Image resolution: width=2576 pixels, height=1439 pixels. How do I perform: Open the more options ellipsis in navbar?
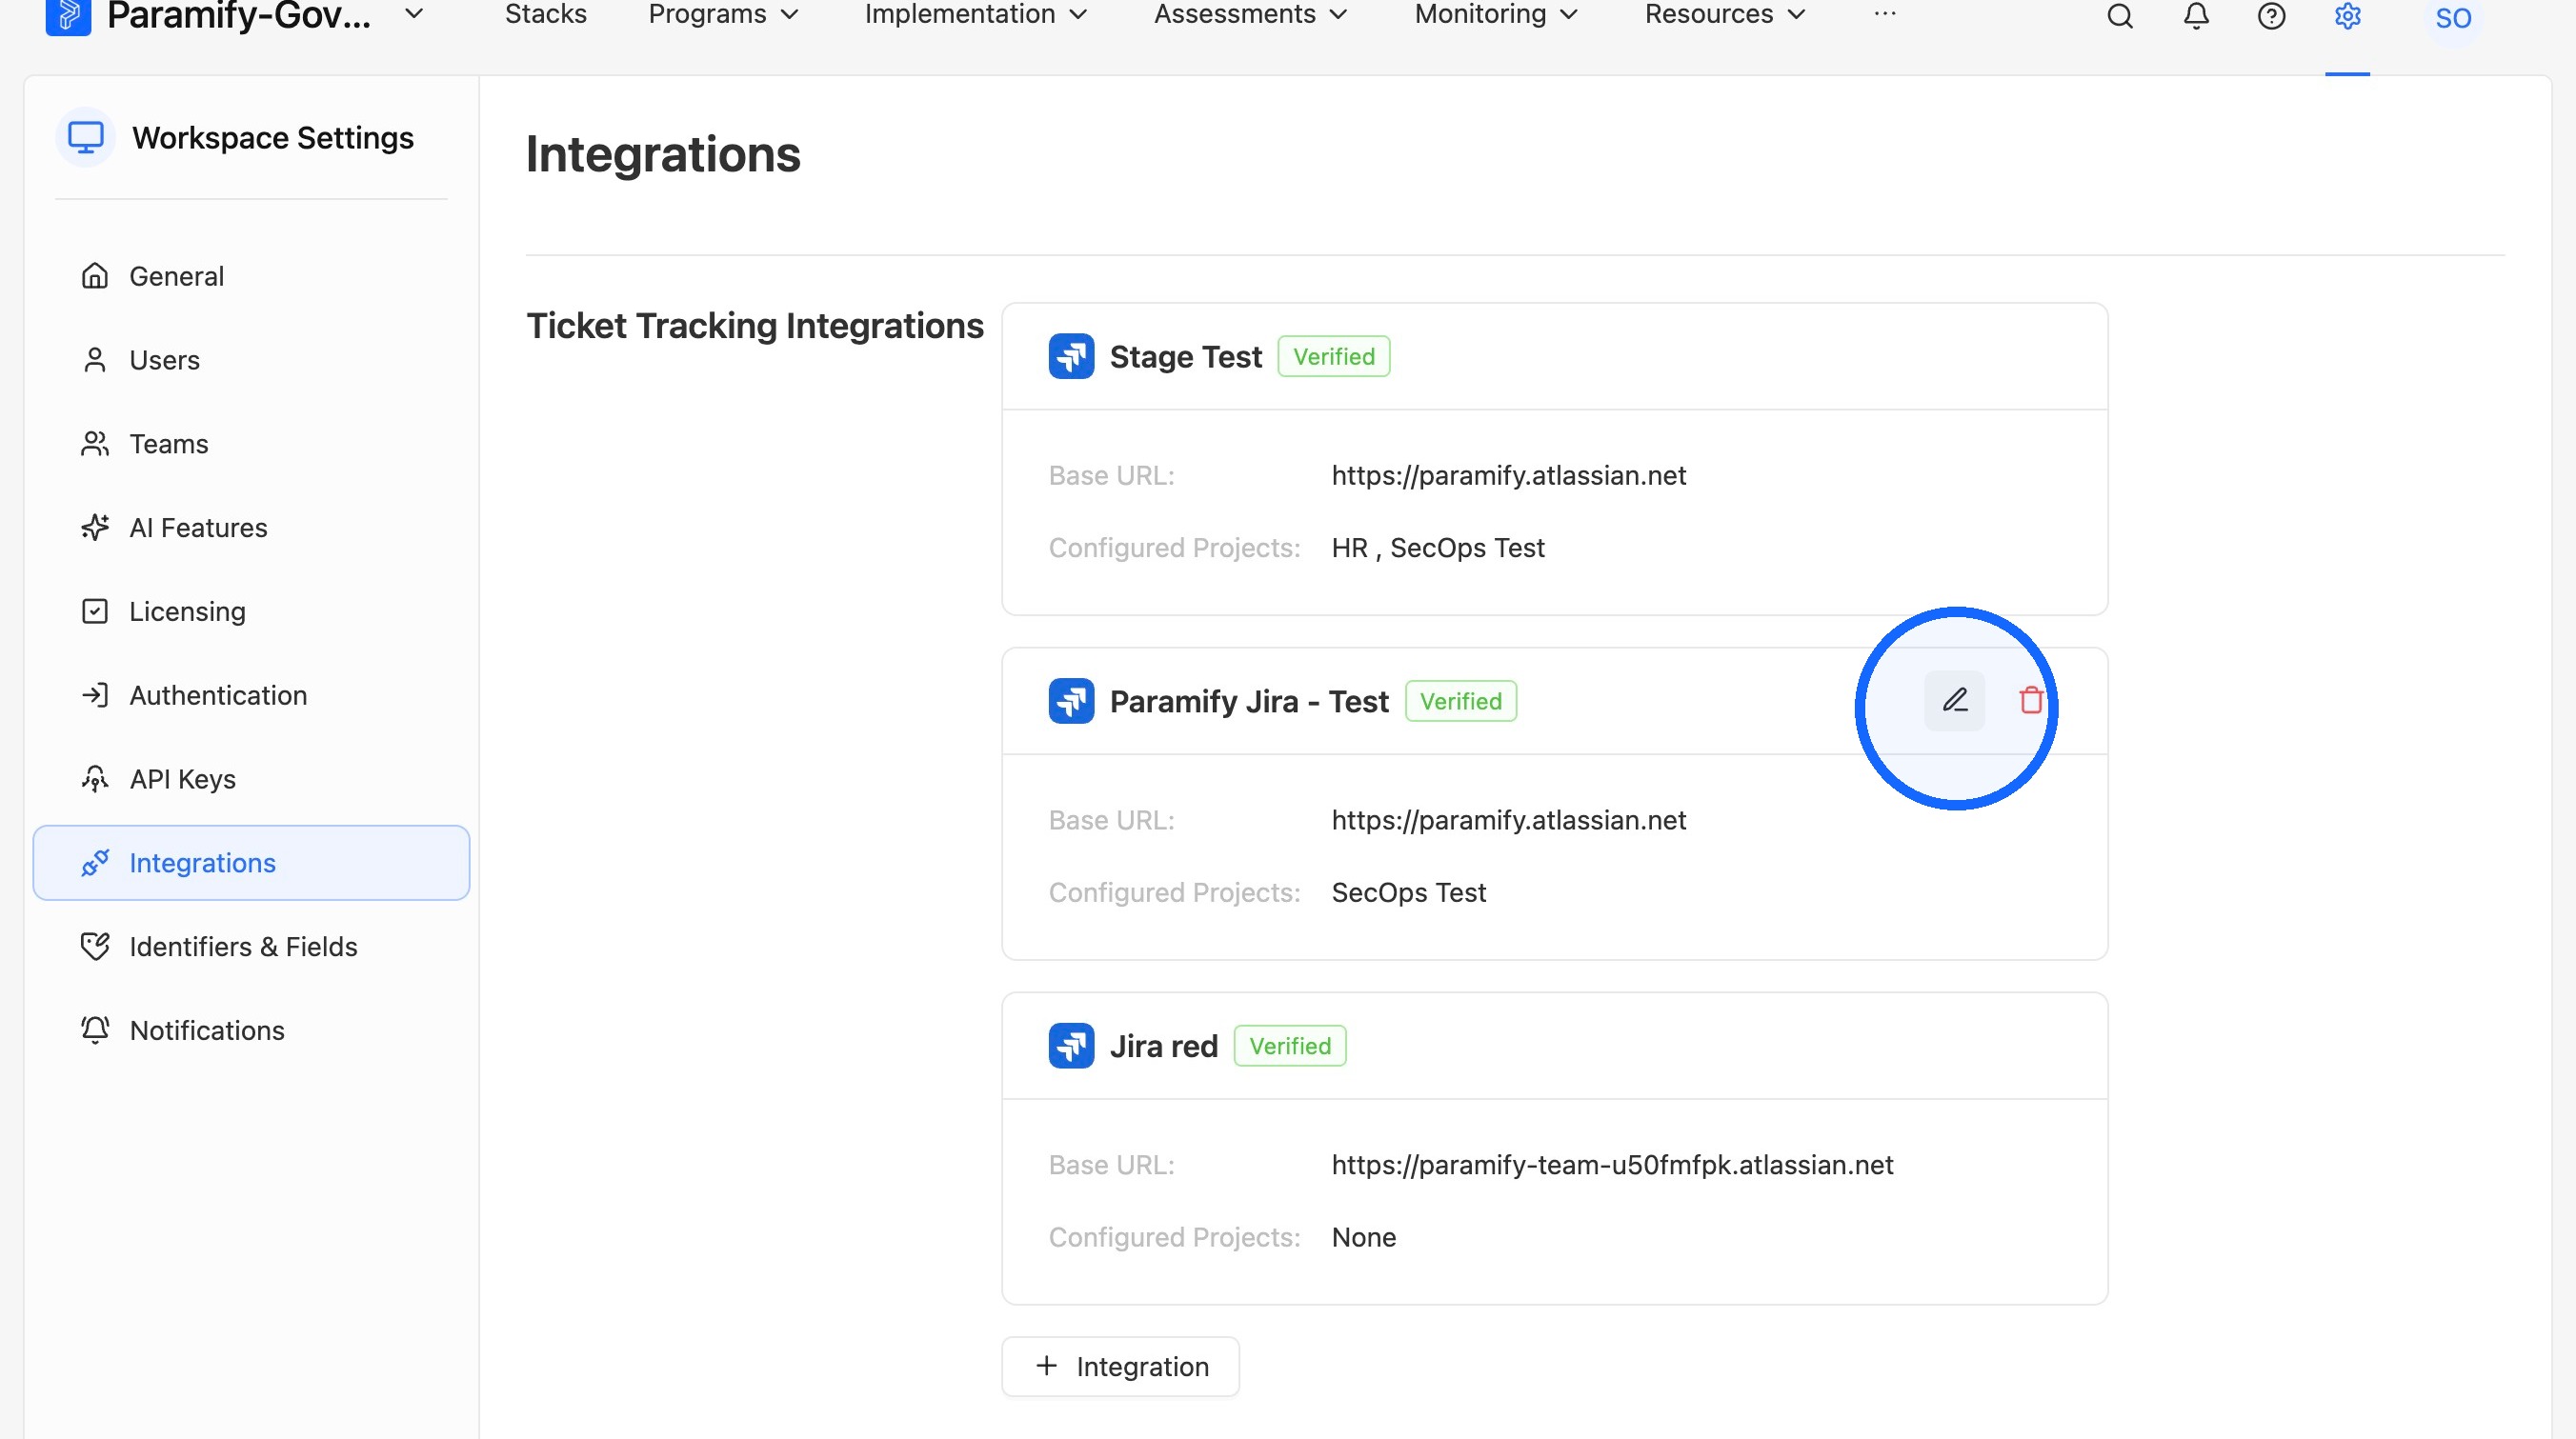click(1884, 14)
